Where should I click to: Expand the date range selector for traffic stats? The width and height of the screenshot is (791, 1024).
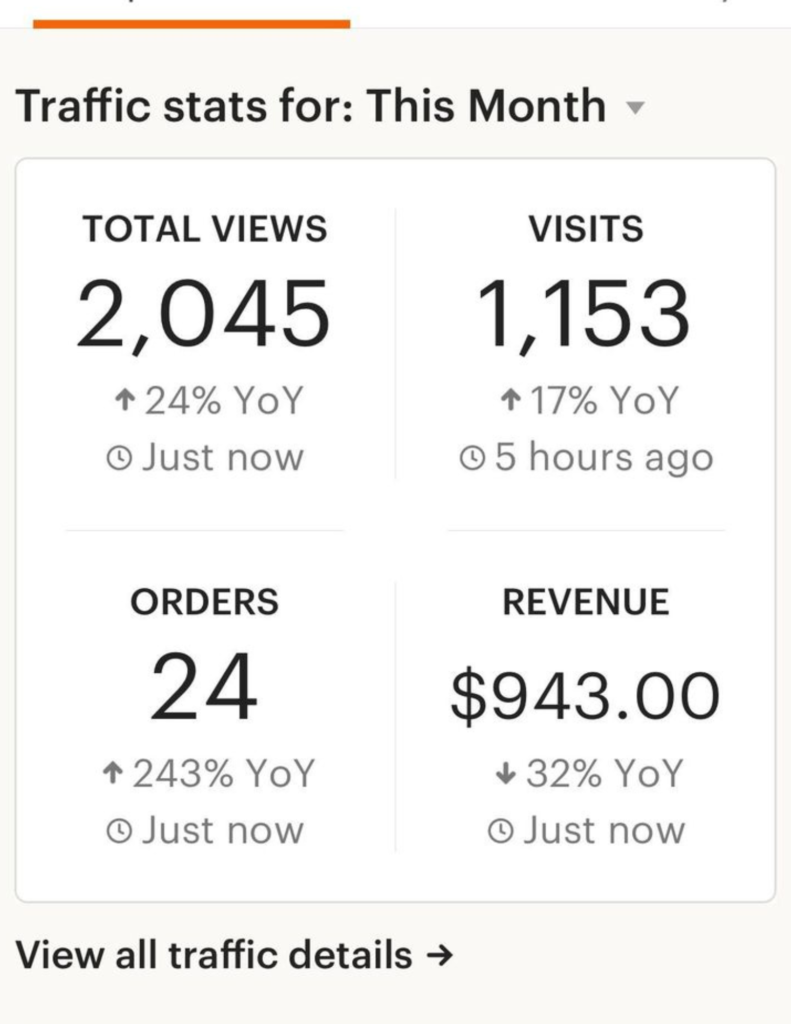637,106
